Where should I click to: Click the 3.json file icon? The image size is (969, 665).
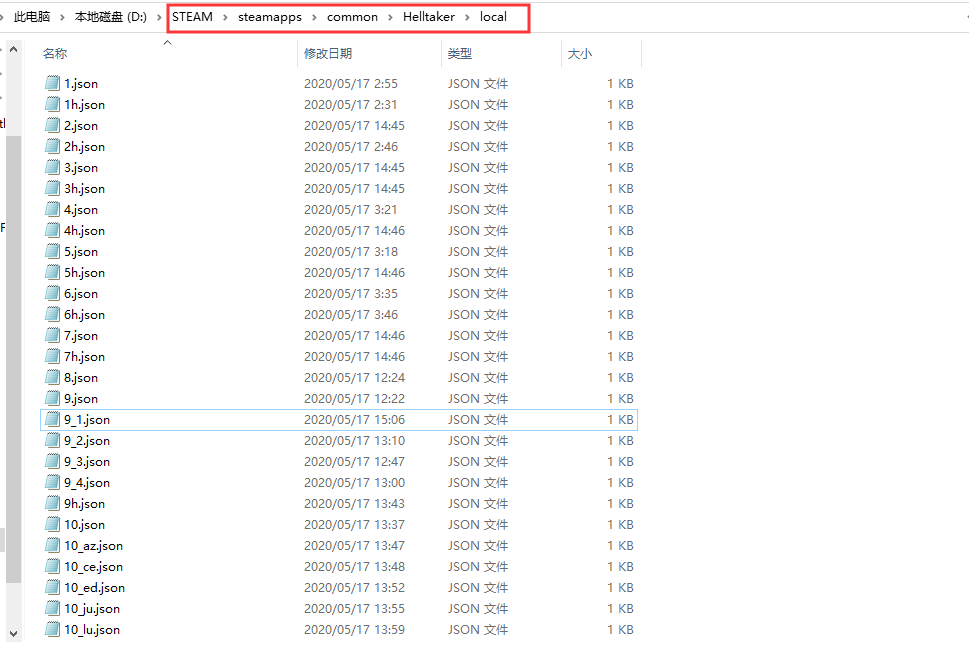click(x=53, y=167)
